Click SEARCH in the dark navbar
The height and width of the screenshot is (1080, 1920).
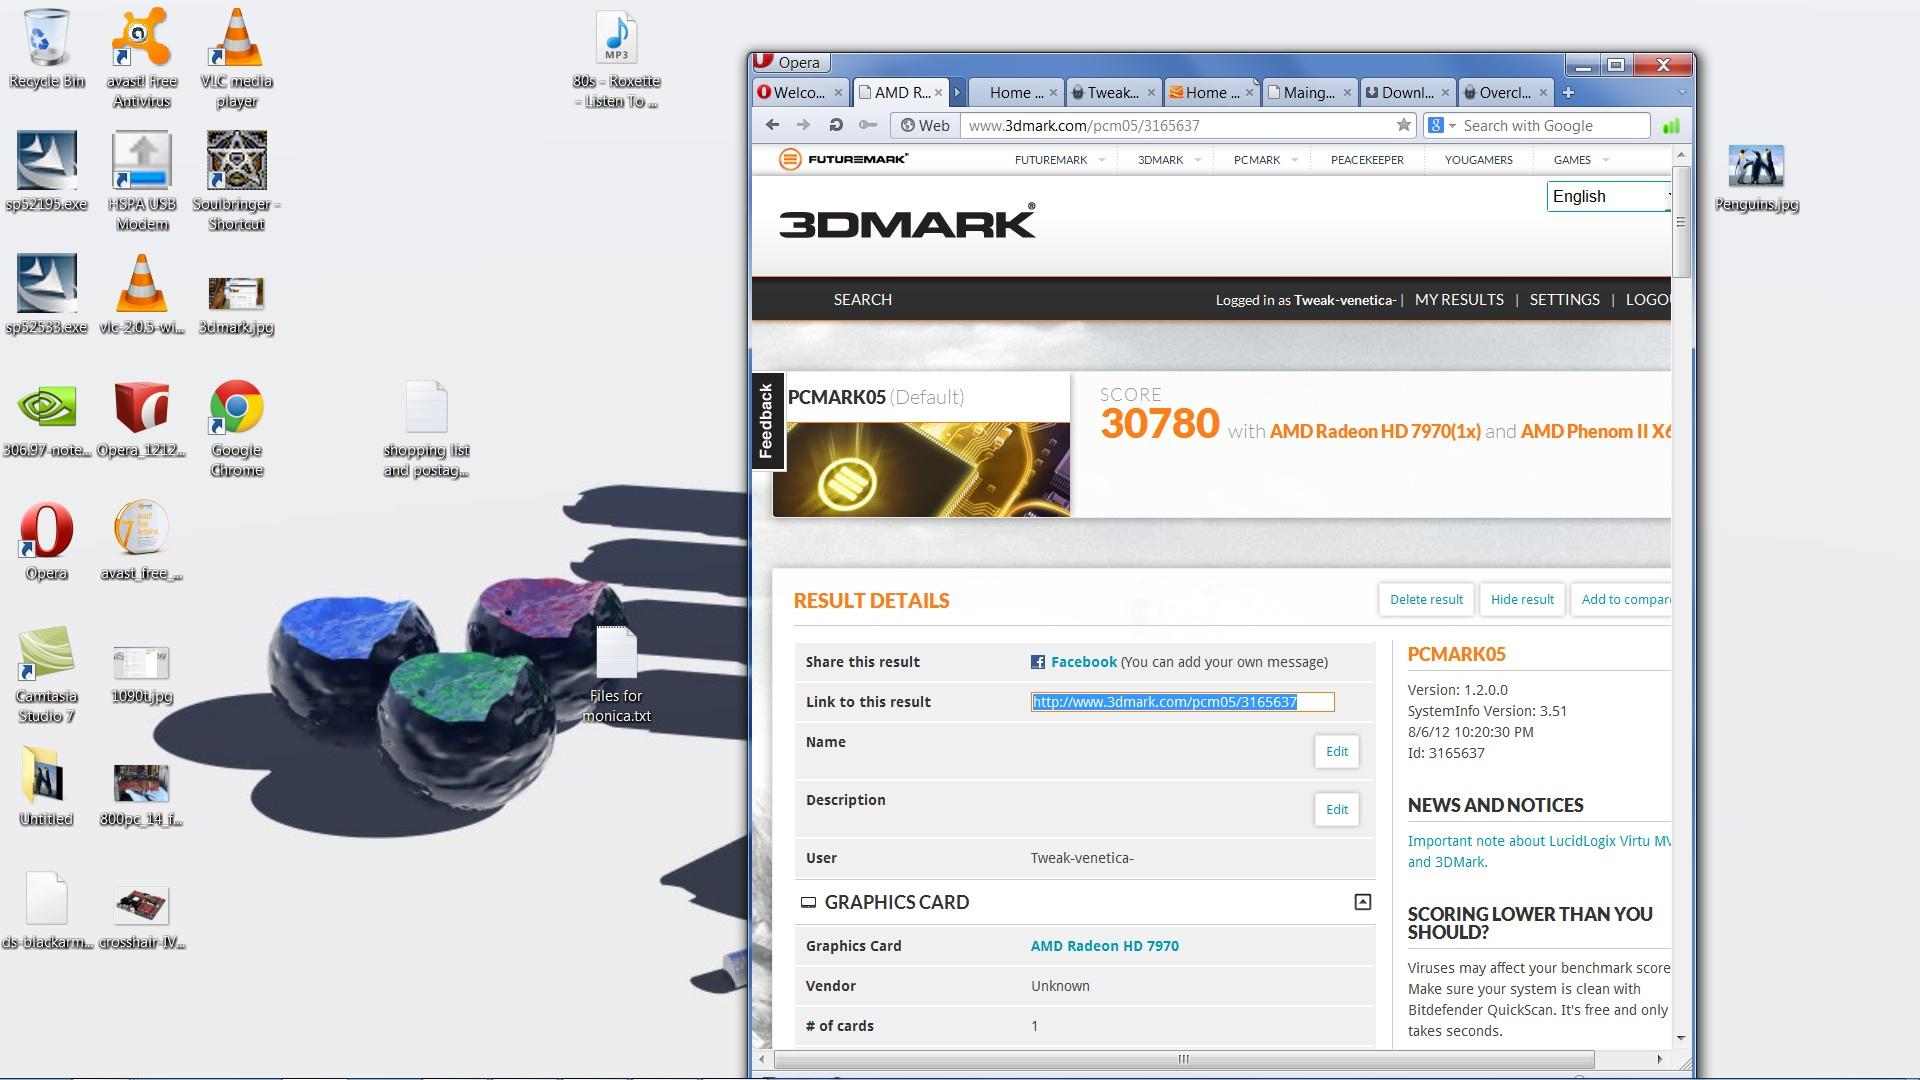862,299
